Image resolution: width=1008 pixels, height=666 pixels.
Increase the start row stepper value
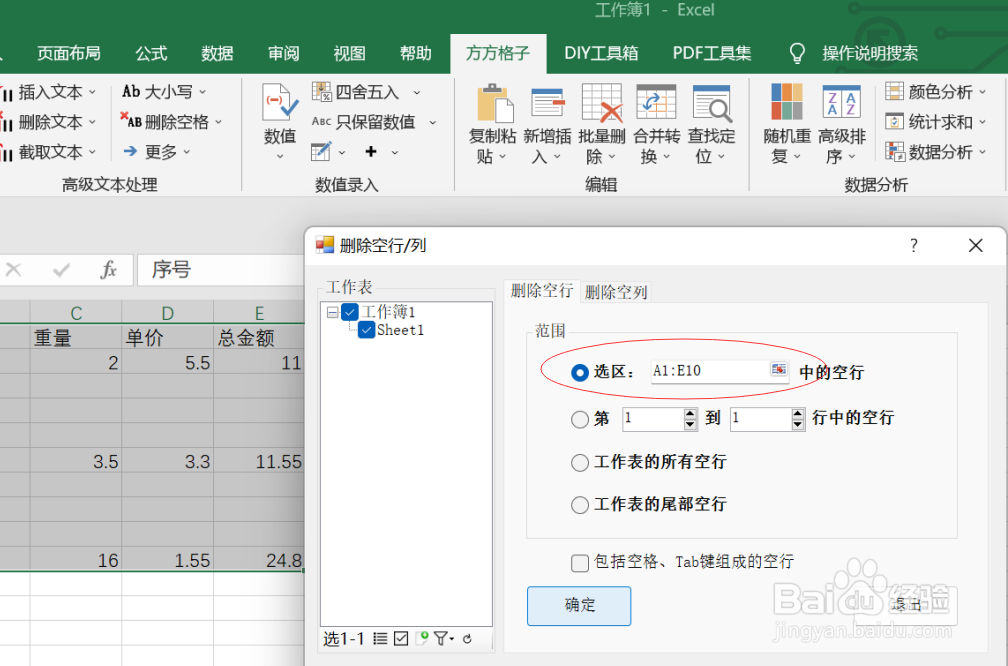click(690, 414)
